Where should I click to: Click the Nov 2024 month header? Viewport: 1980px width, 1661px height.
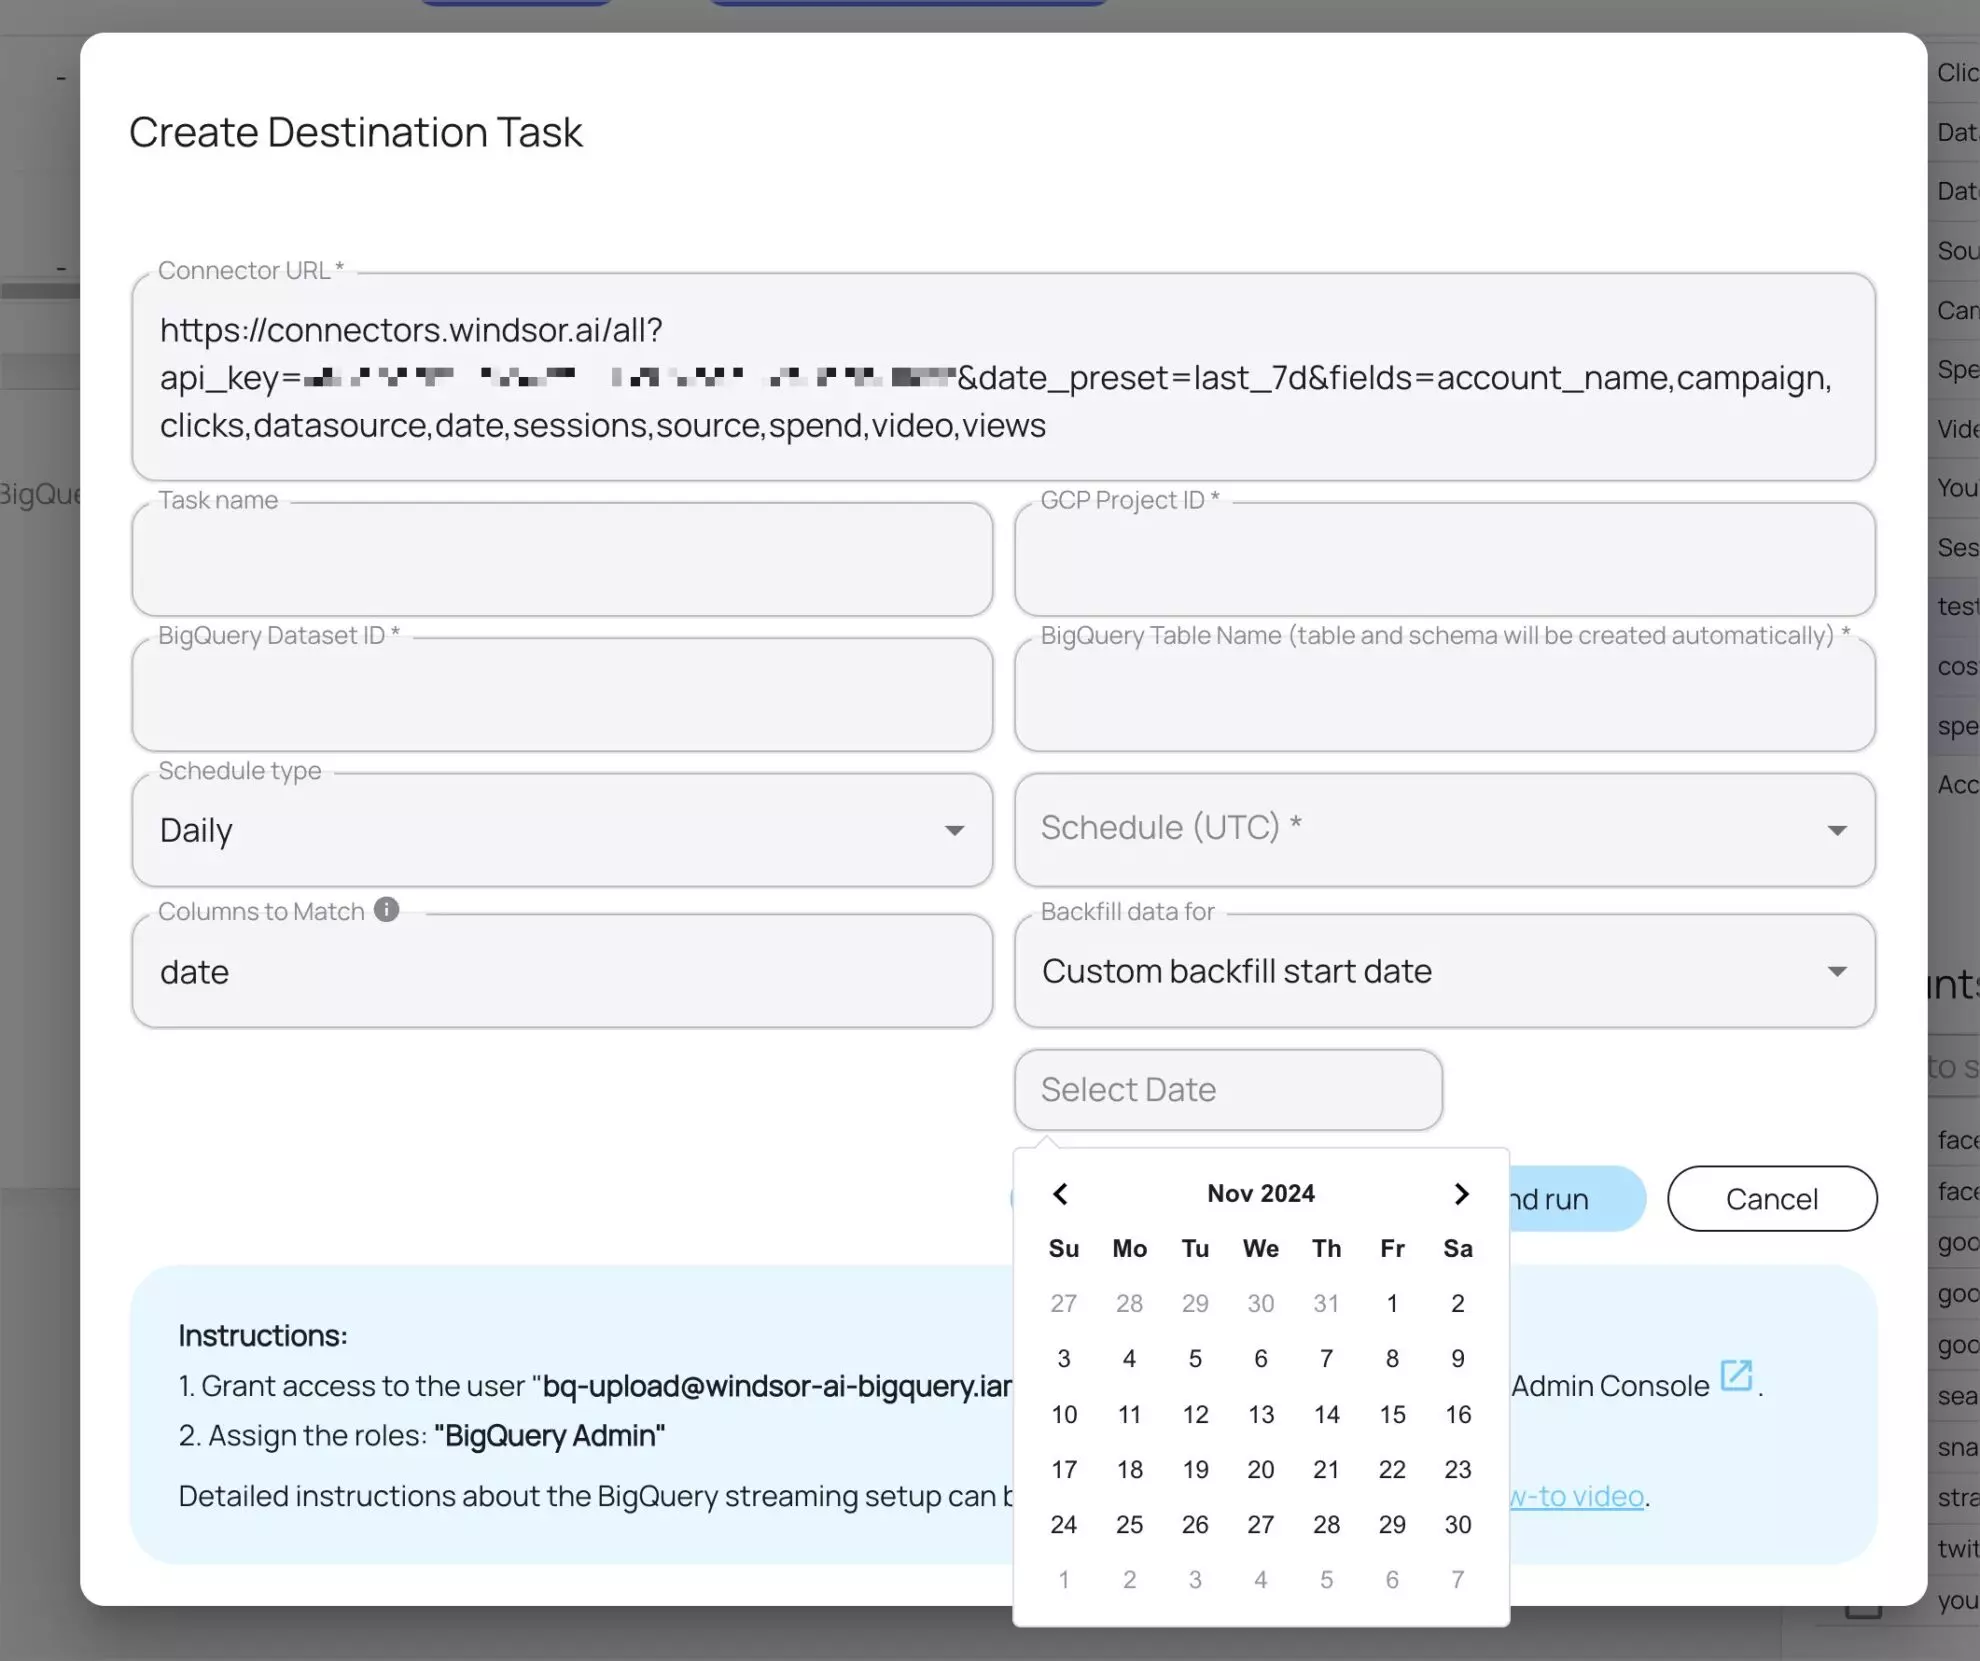pos(1261,1193)
